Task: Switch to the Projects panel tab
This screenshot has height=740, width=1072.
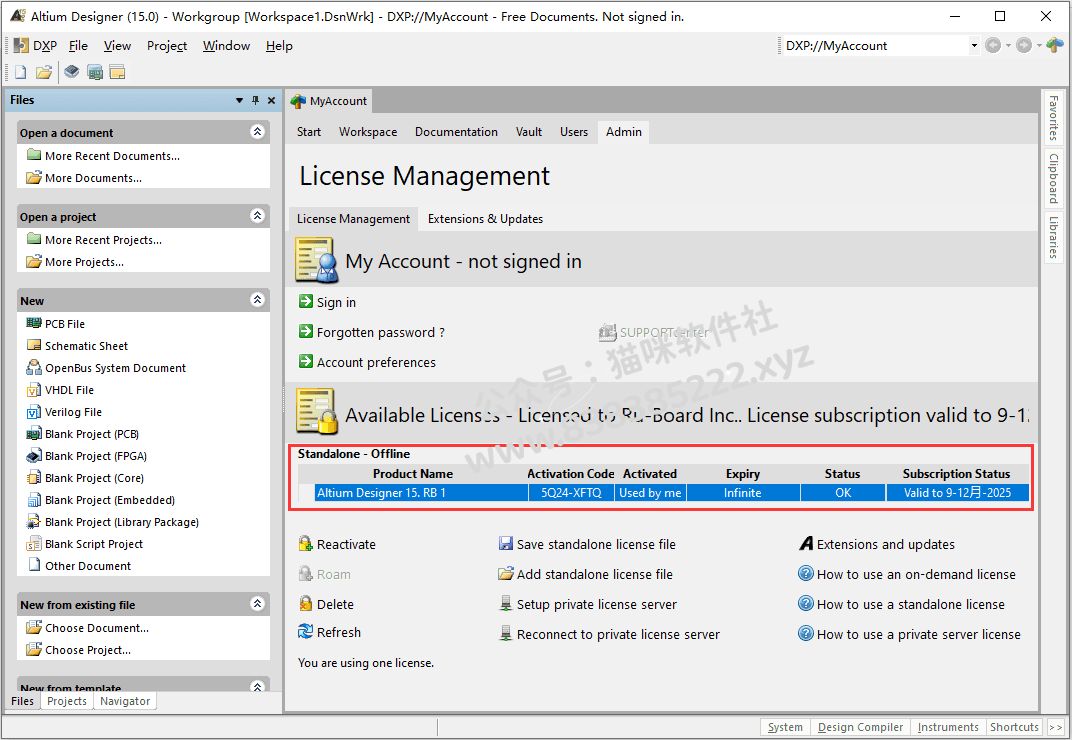Action: pos(67,701)
